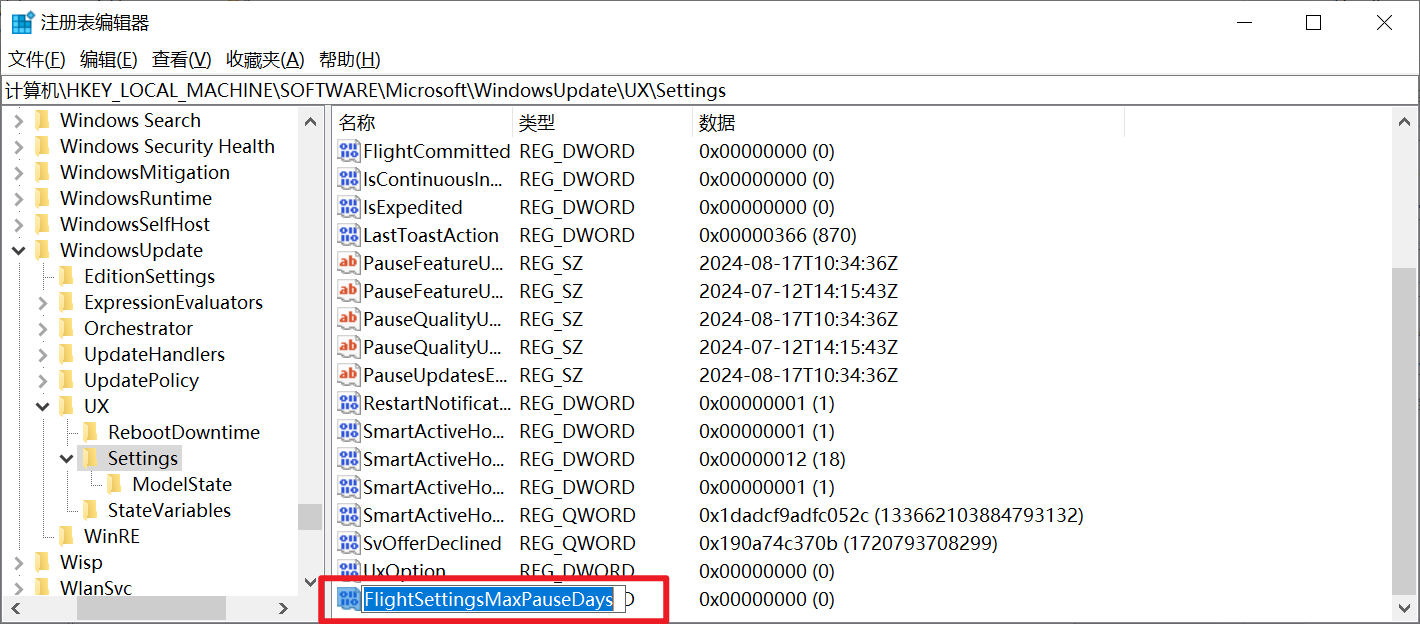This screenshot has height=624, width=1420.
Task: Click string icon of PauseFeatureU... dated 2024-07-12
Action: 348,291
